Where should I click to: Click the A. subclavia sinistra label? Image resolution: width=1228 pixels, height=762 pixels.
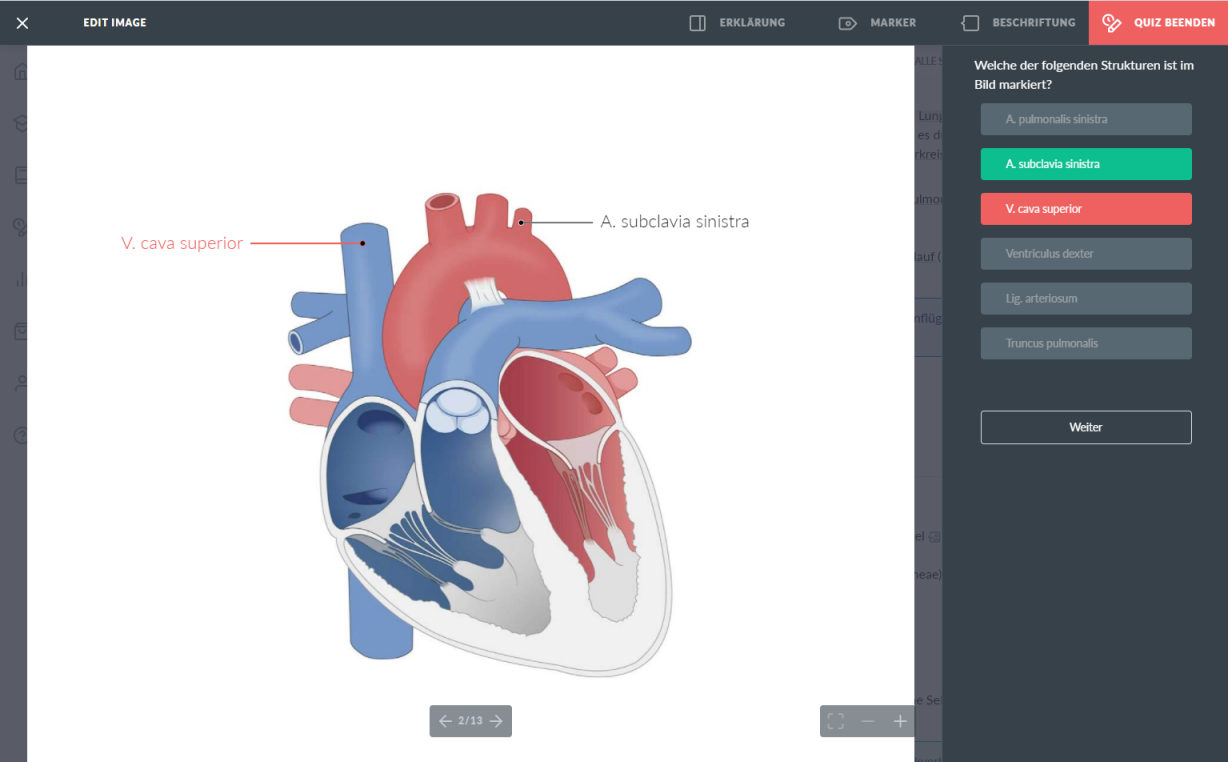(674, 222)
